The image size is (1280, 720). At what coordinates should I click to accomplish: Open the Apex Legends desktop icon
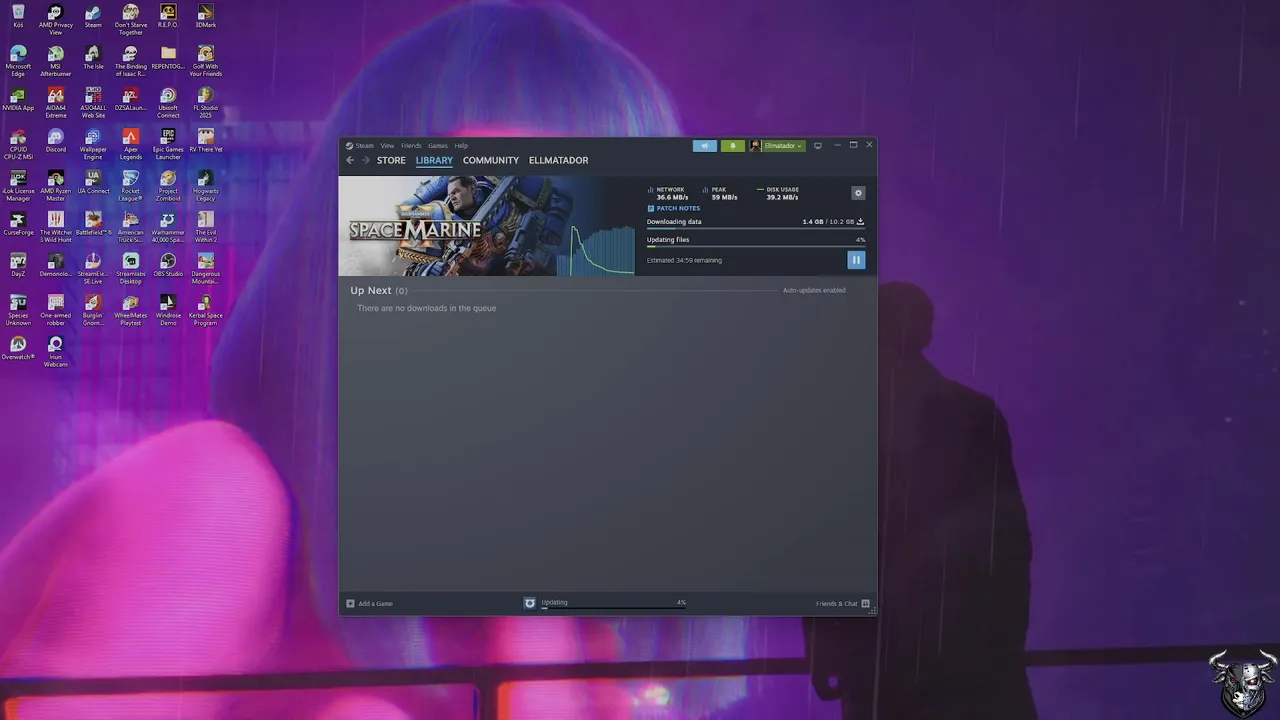(x=130, y=143)
